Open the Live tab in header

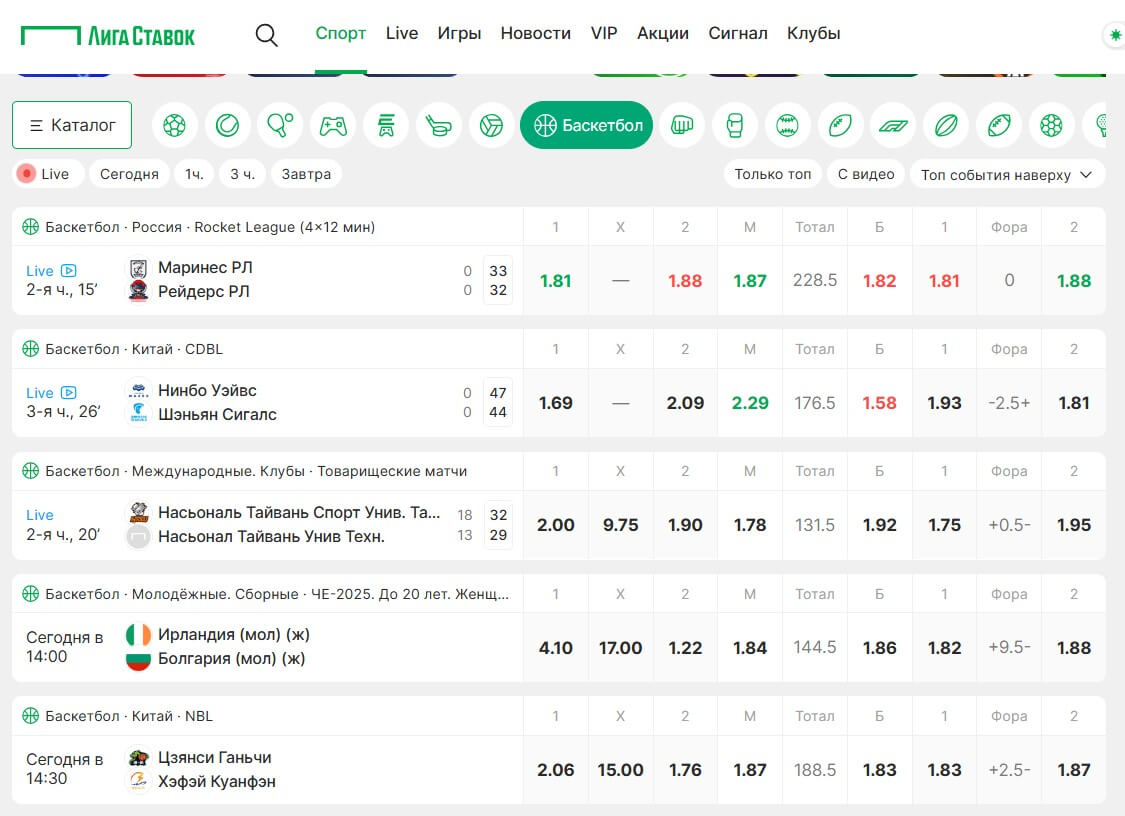pos(402,33)
